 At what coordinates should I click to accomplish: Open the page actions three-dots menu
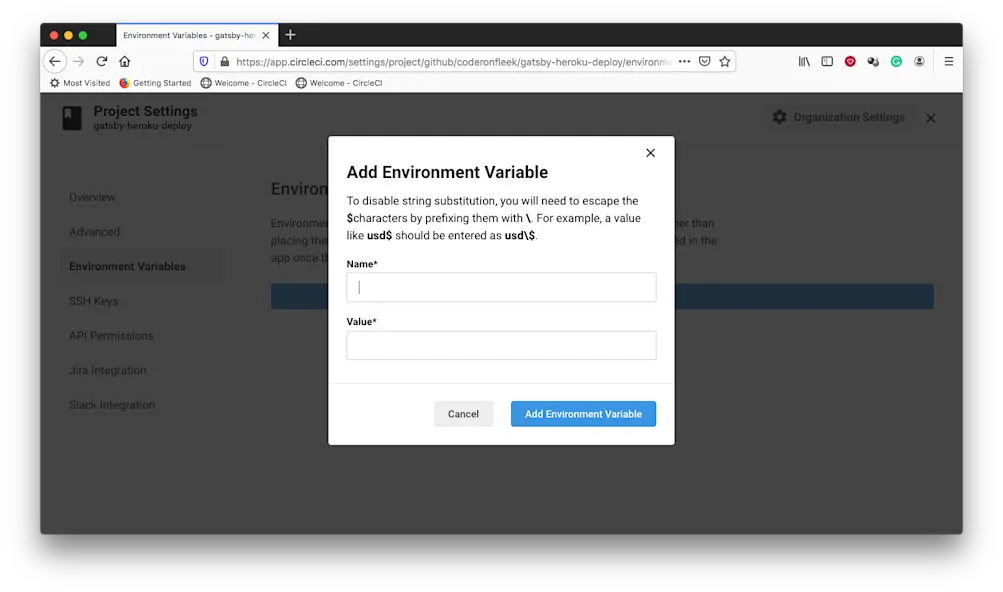point(684,61)
